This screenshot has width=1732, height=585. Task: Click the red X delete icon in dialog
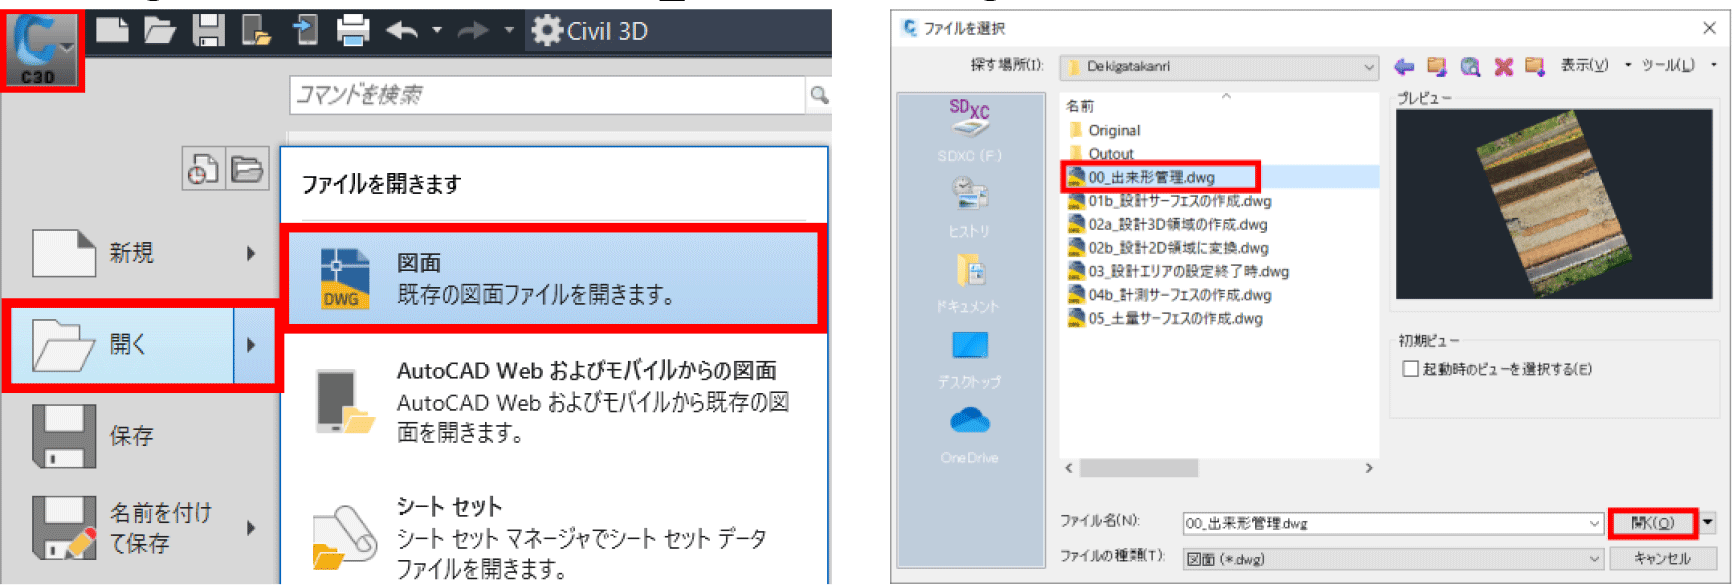1502,66
